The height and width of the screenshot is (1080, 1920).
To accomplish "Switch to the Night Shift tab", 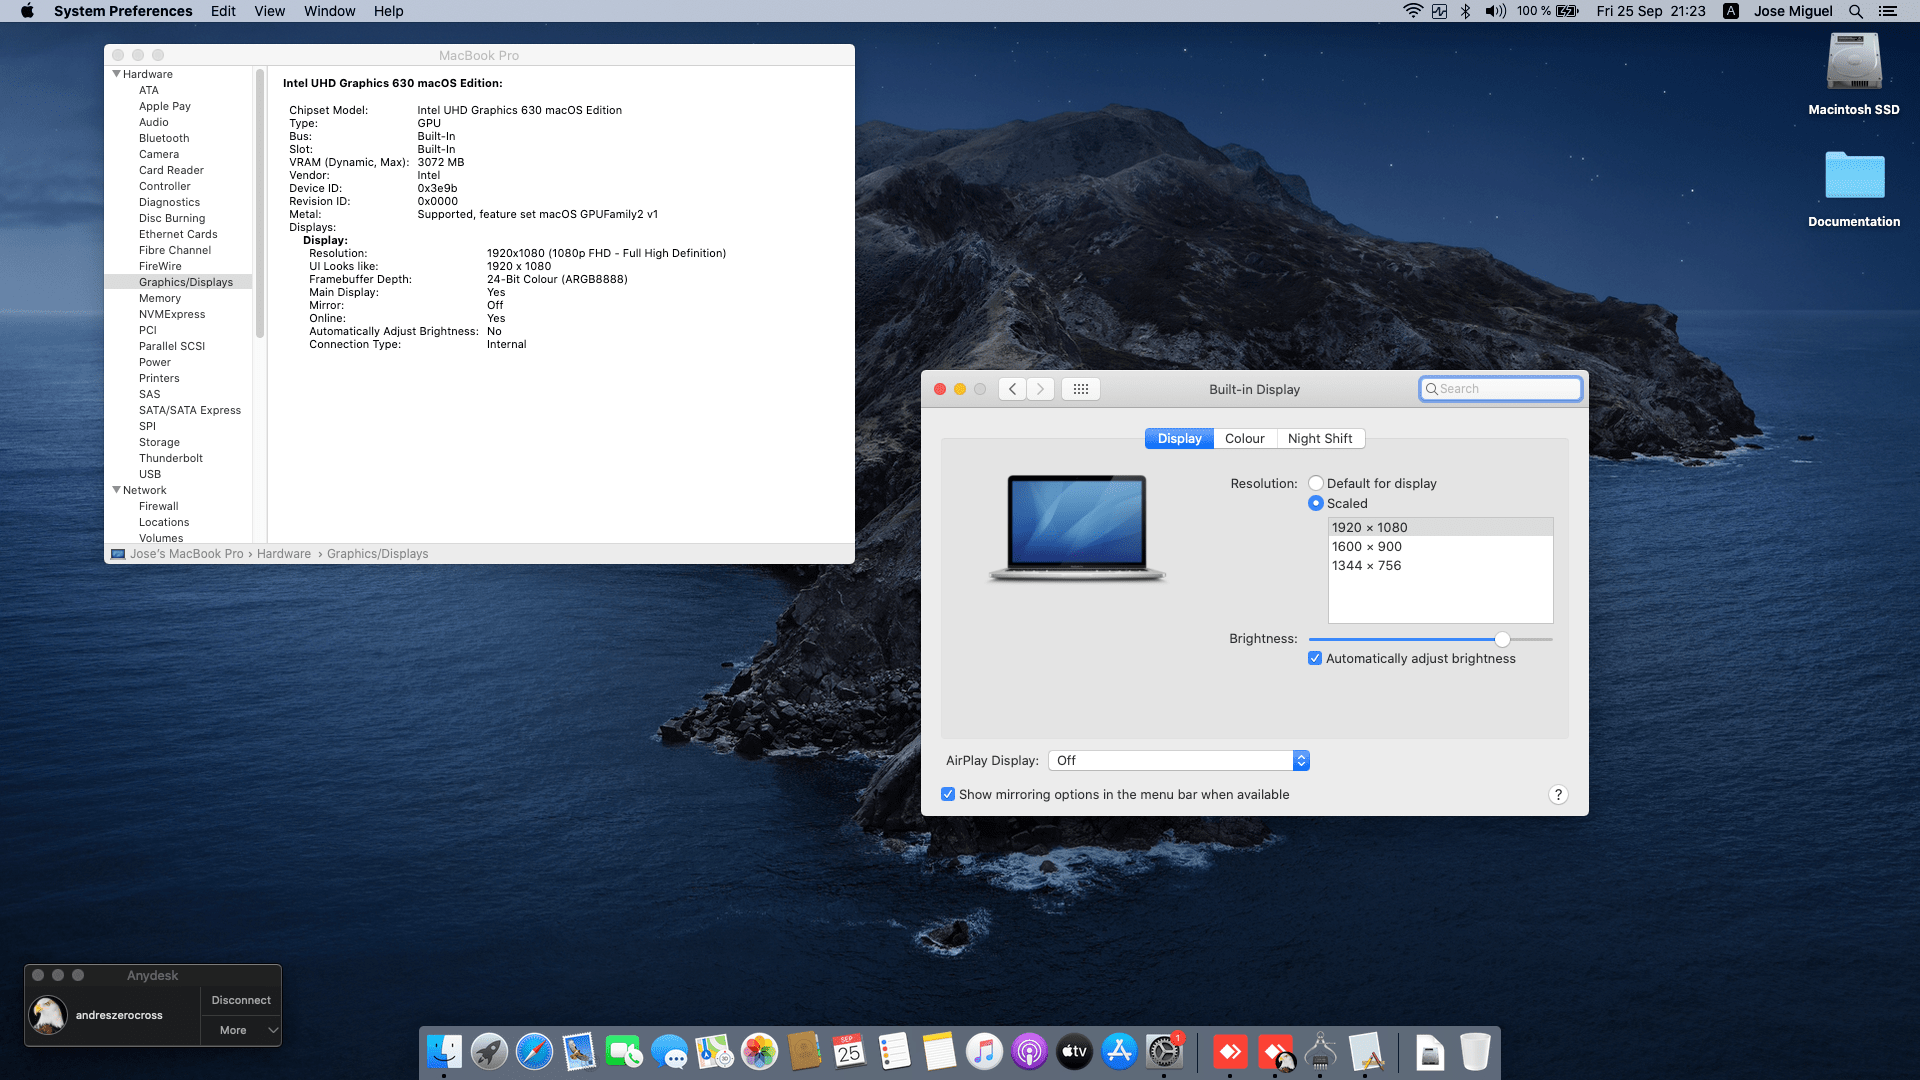I will (x=1320, y=439).
